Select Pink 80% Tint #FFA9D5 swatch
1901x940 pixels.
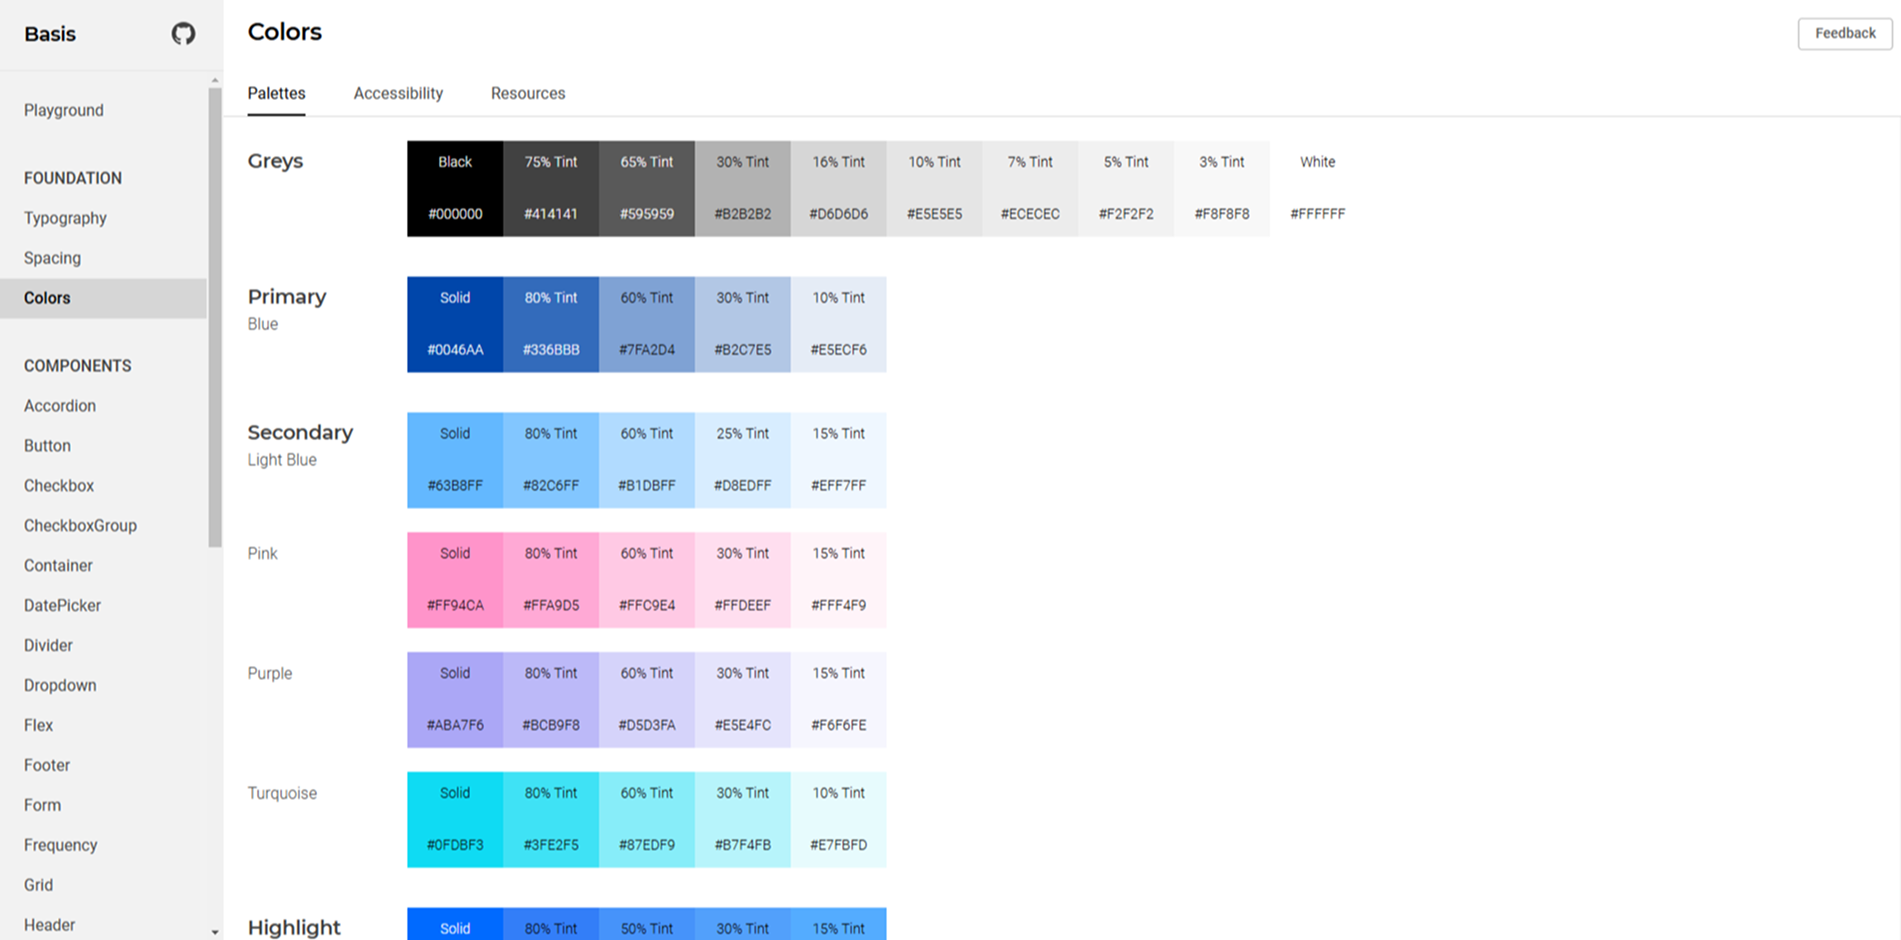click(551, 580)
